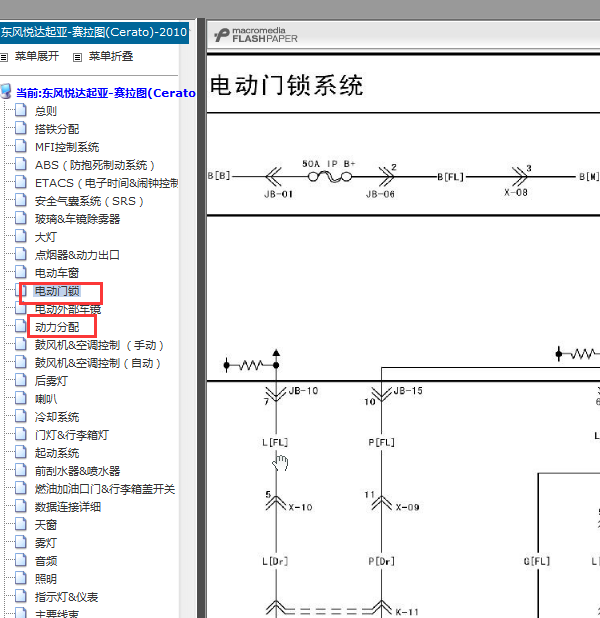Click the JB-10 connector label
The image size is (600, 618).
click(x=303, y=391)
